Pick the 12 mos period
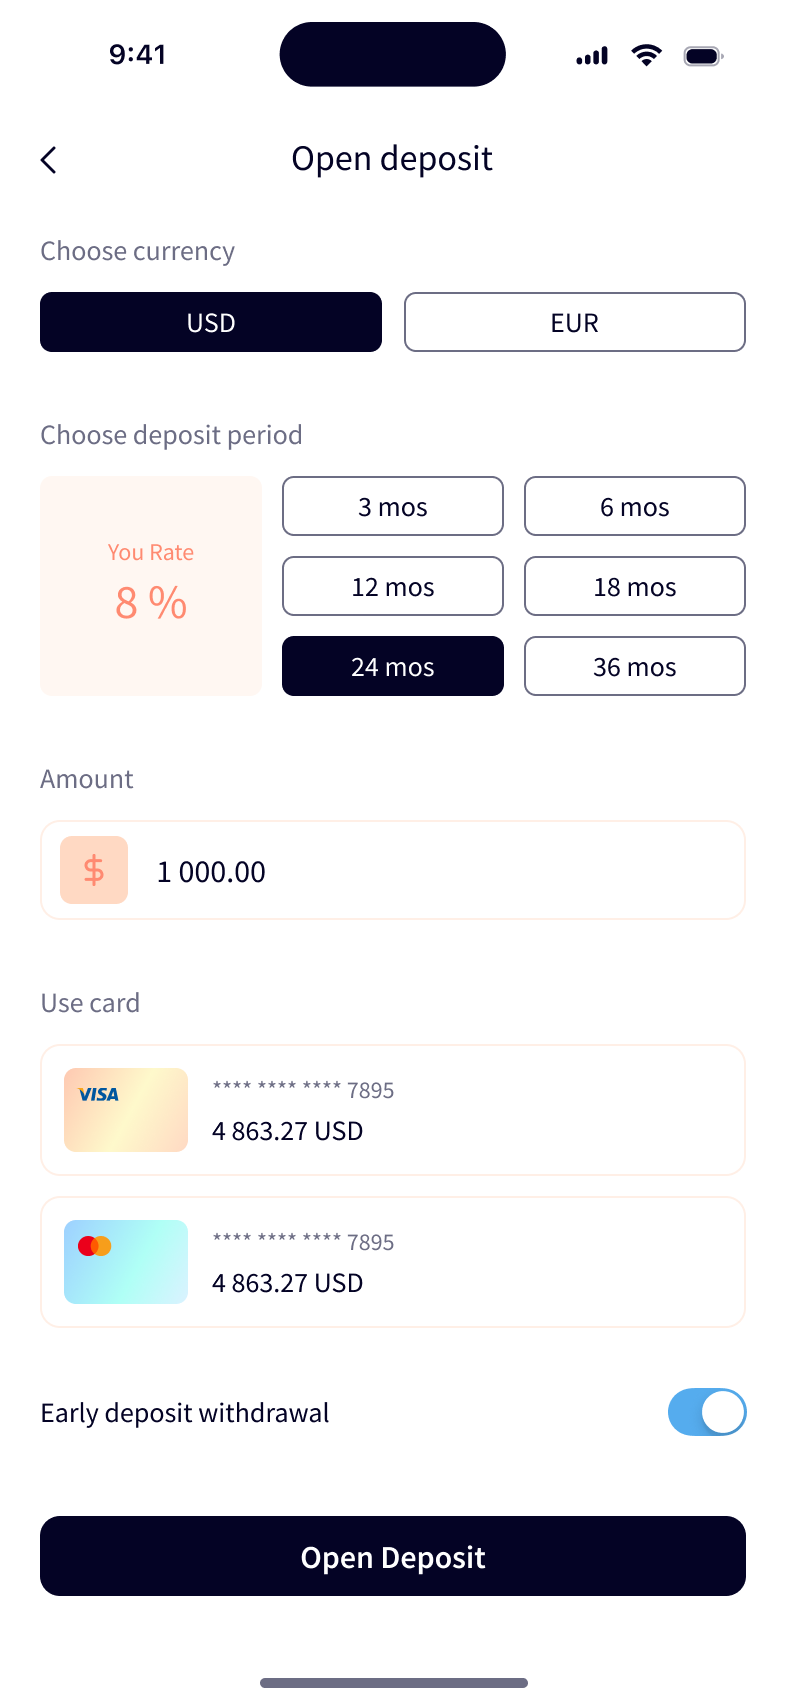 393,586
